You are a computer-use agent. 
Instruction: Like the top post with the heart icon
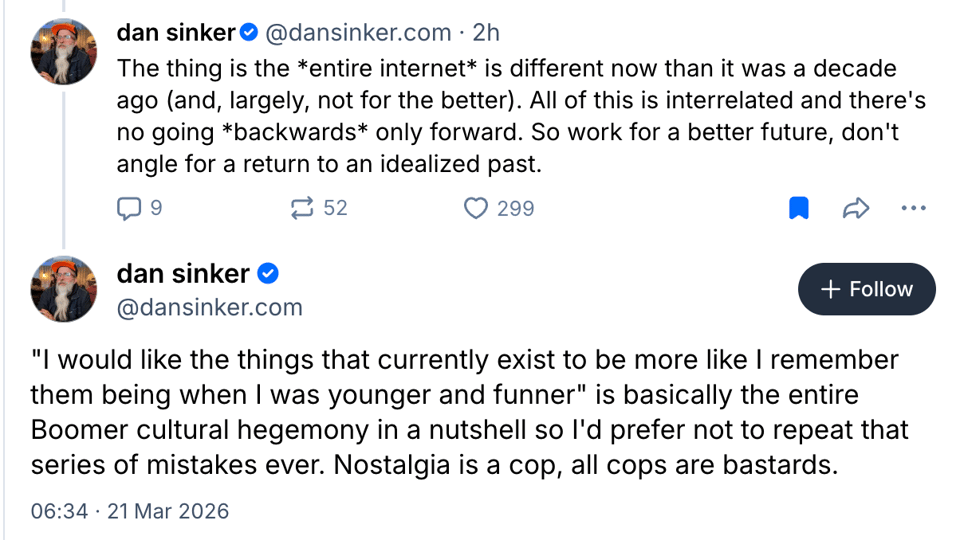coord(477,208)
